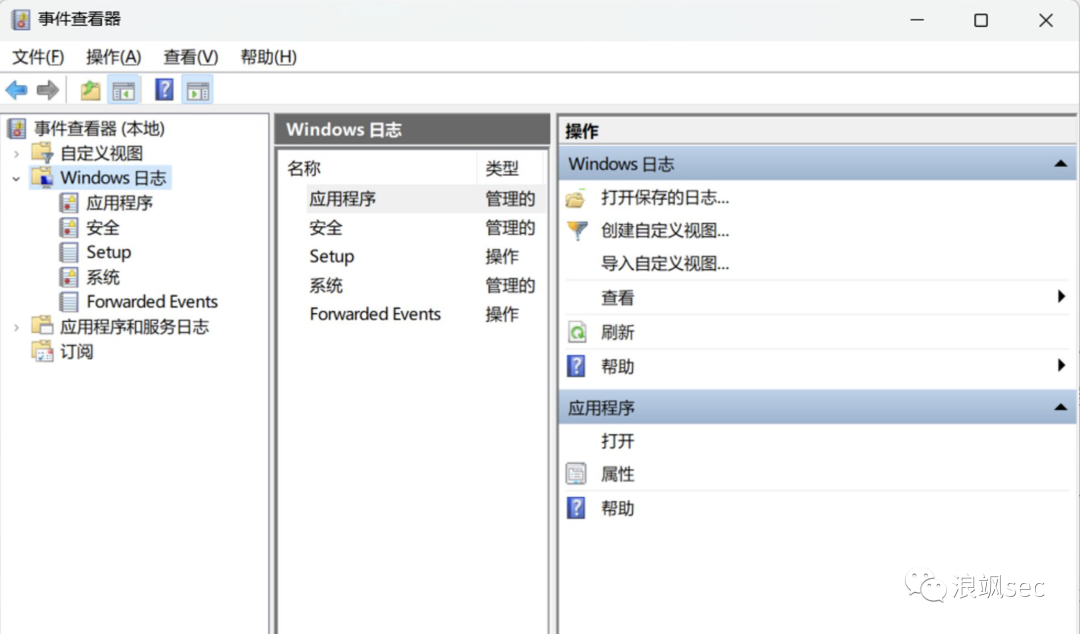Toggle the show/hide action pane icon
The image size is (1080, 634).
coord(198,90)
